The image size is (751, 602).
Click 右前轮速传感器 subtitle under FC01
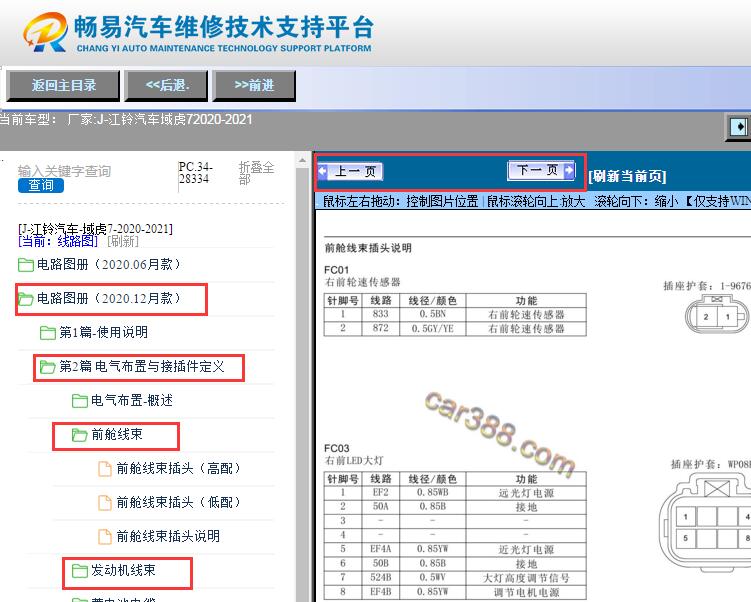pyautogui.click(x=363, y=283)
